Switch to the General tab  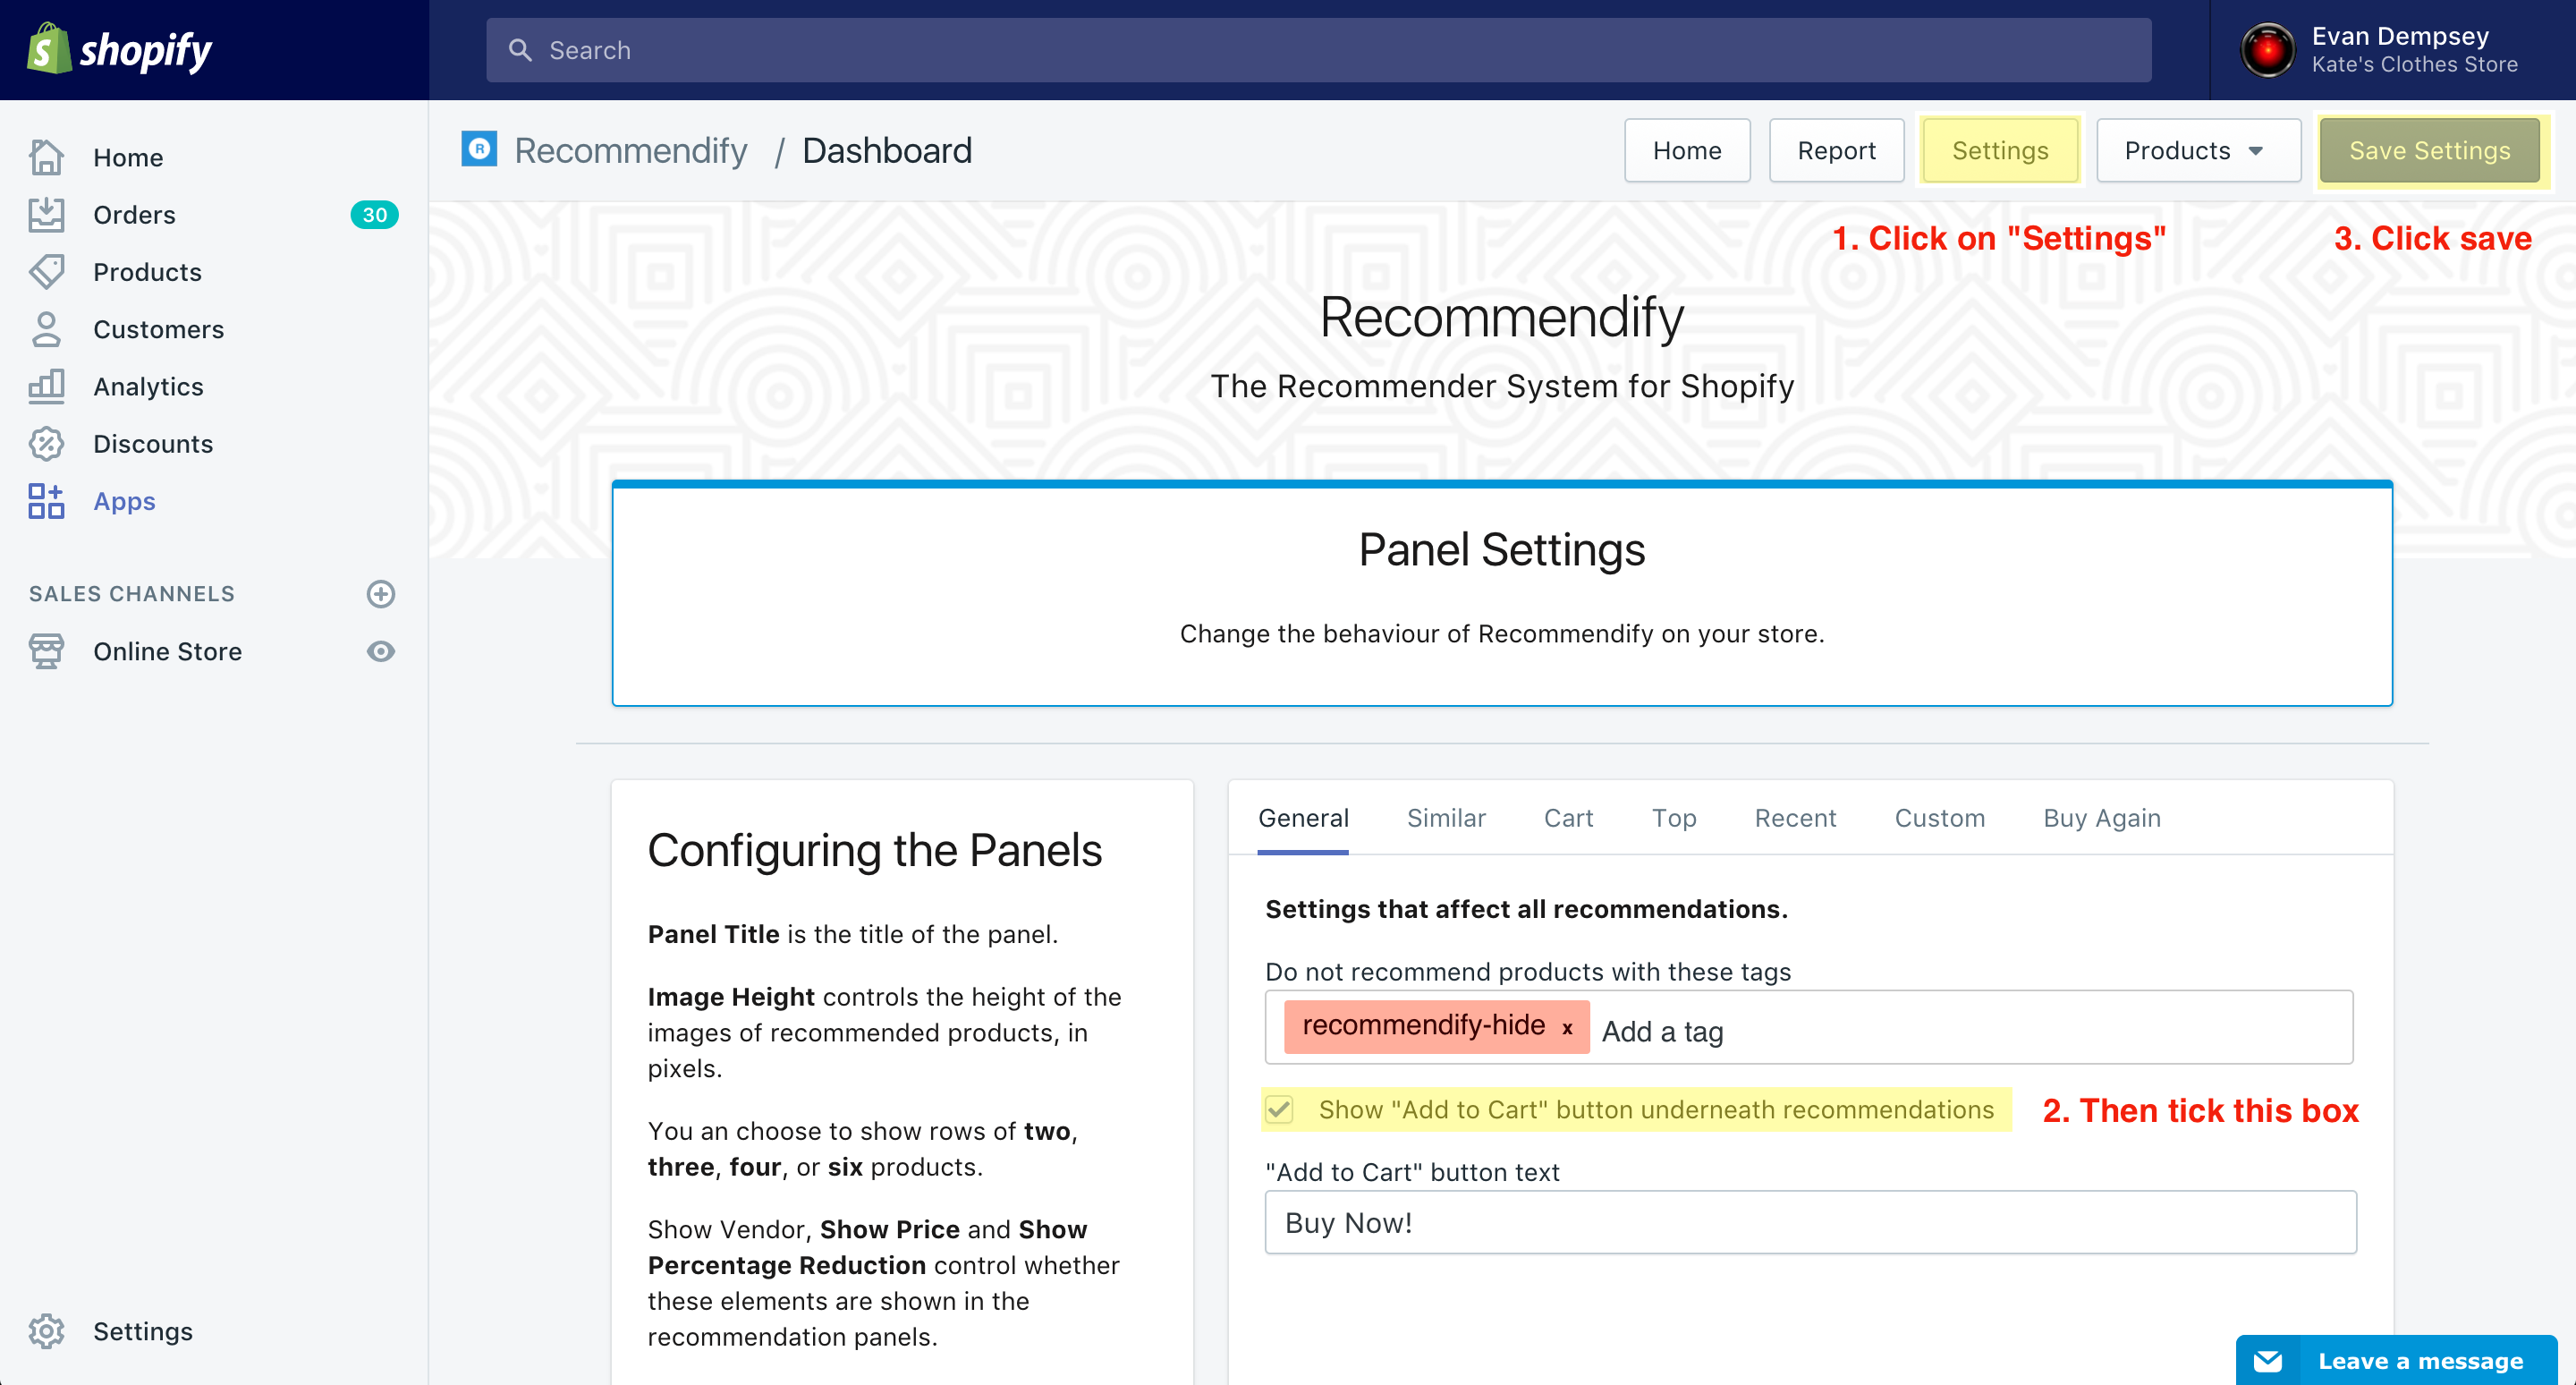pos(1303,818)
